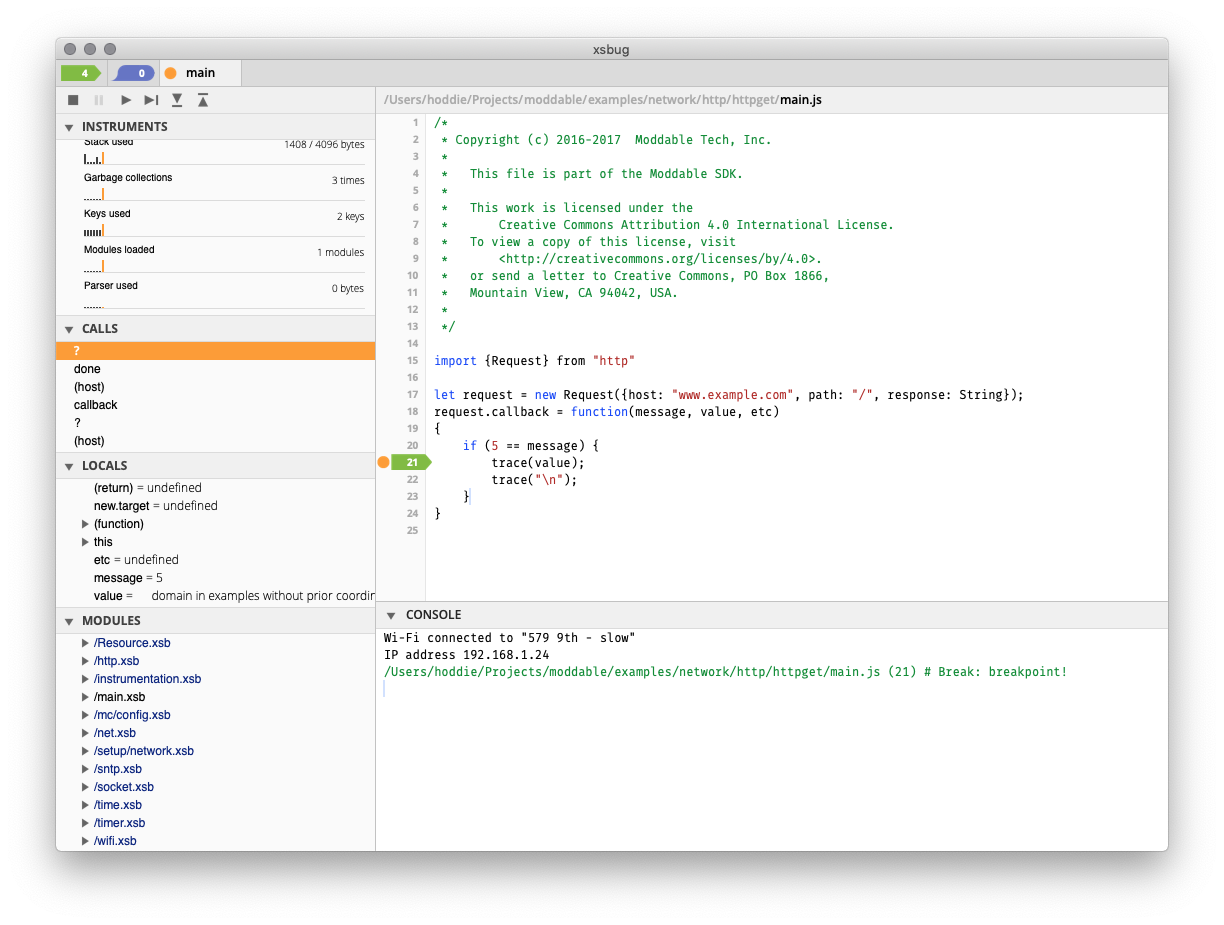Click the value local variable row
1224x925 pixels.
pyautogui.click(x=215, y=596)
